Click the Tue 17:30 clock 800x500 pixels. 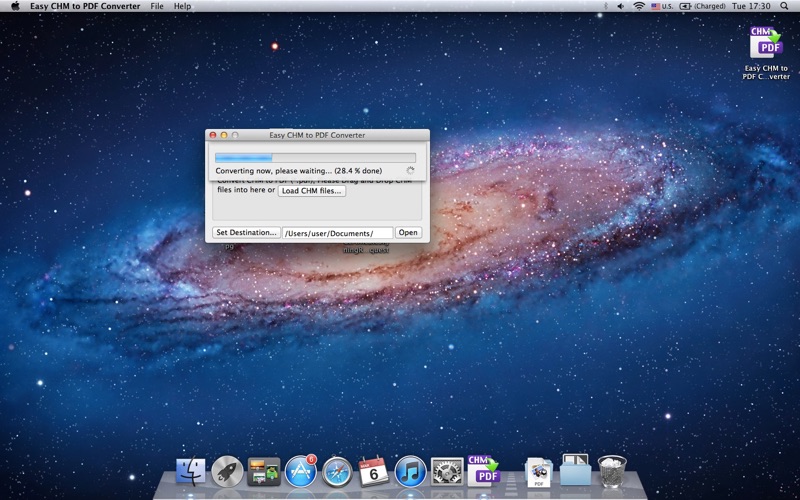point(751,6)
